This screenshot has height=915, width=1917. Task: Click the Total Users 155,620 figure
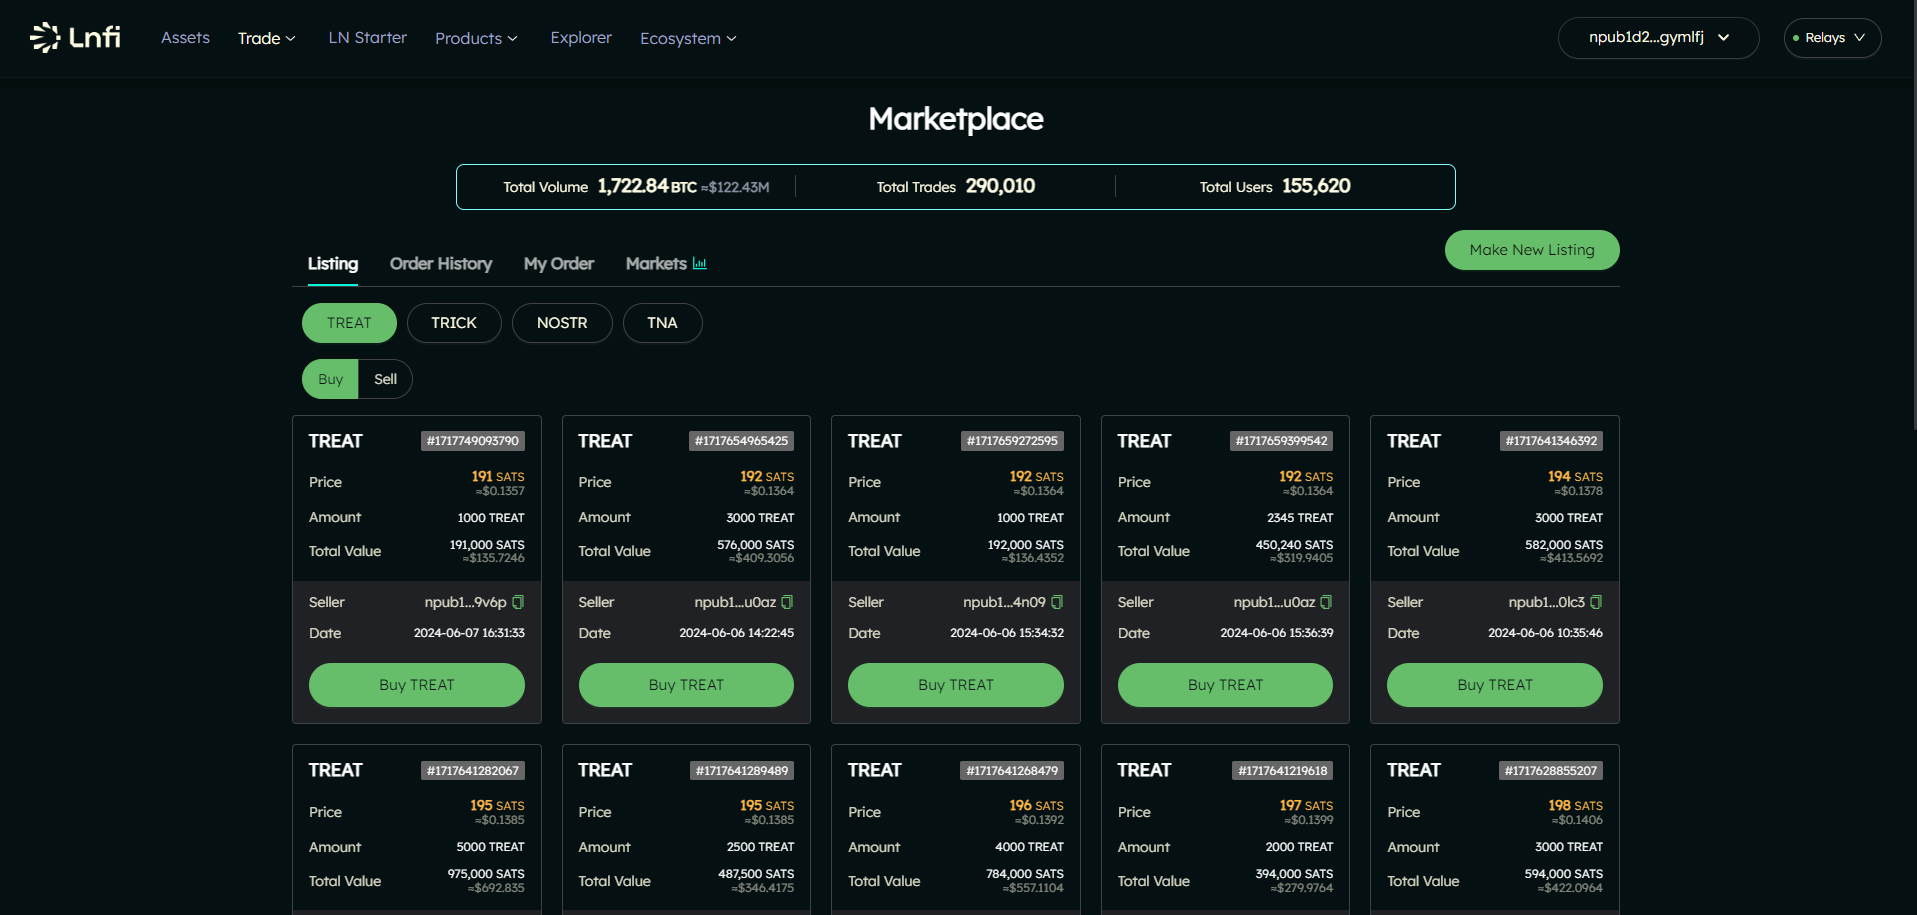pos(1316,186)
